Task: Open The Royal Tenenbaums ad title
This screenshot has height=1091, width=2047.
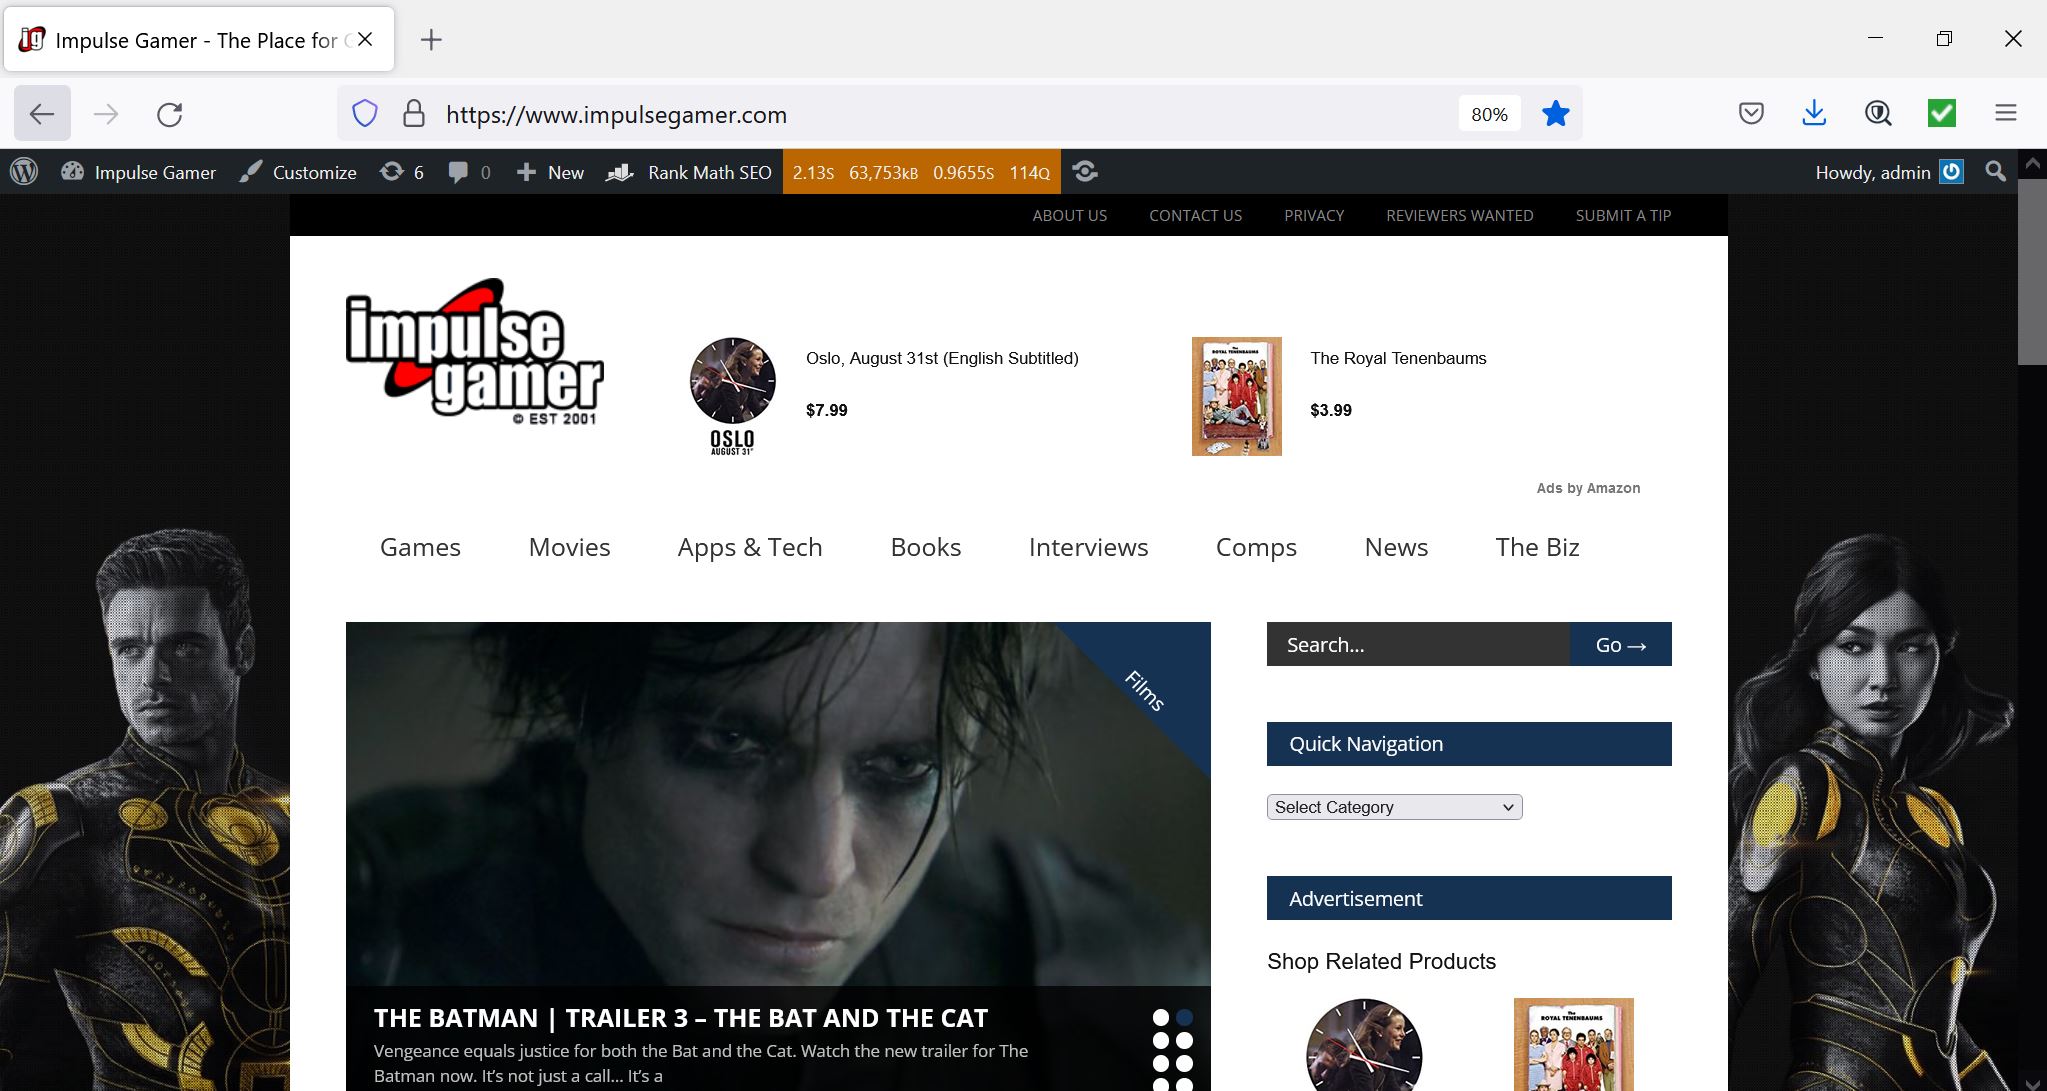Action: pyautogui.click(x=1398, y=358)
